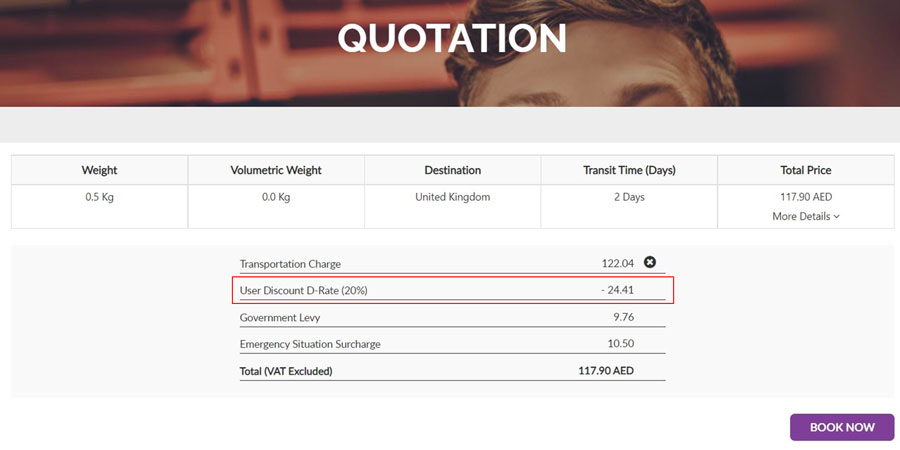Click the QUOTATION page heading
This screenshot has width=900, height=450.
451,39
